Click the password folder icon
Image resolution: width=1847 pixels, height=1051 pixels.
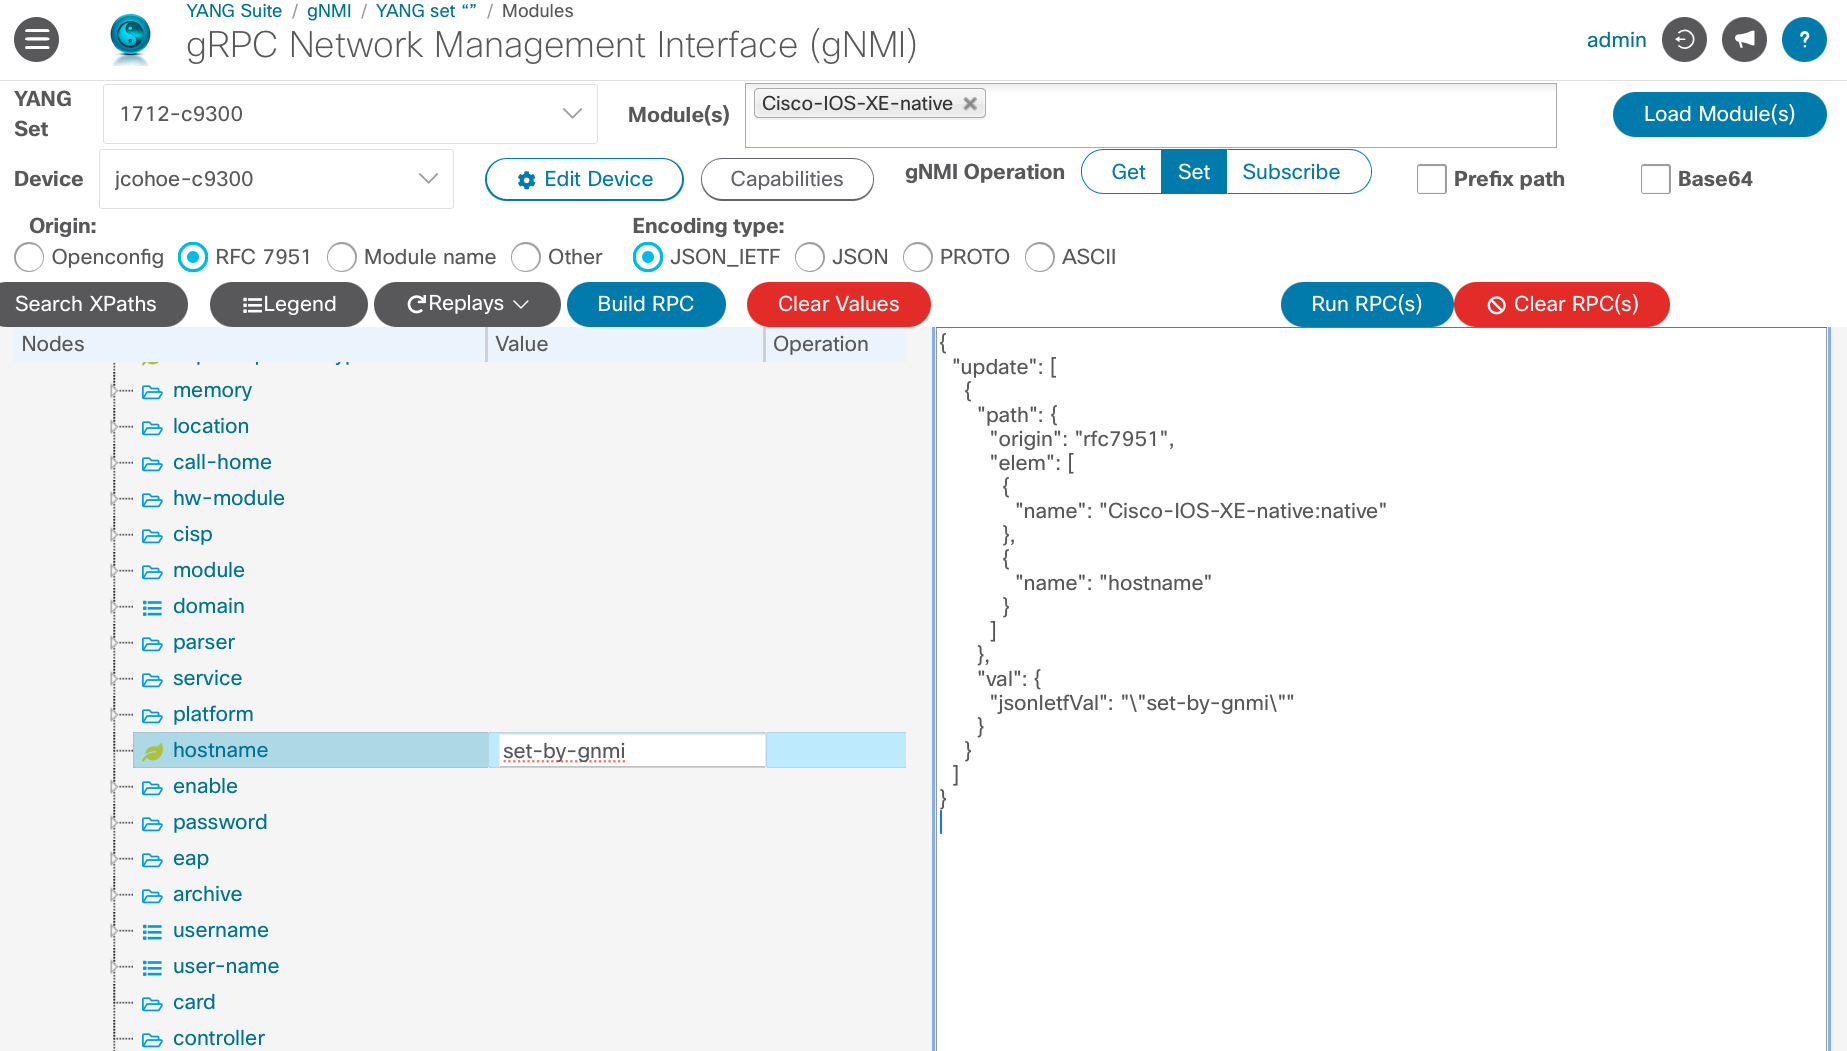tap(152, 823)
